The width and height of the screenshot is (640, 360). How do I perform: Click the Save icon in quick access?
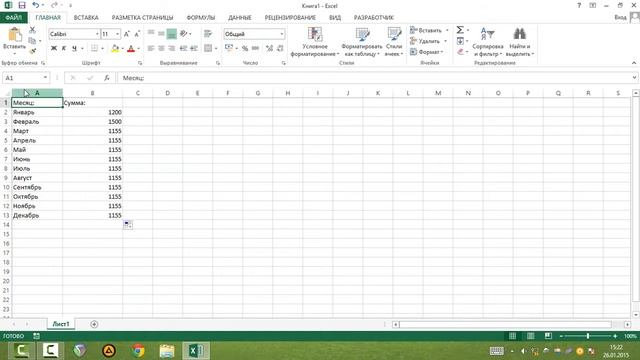pyautogui.click(x=22, y=5)
